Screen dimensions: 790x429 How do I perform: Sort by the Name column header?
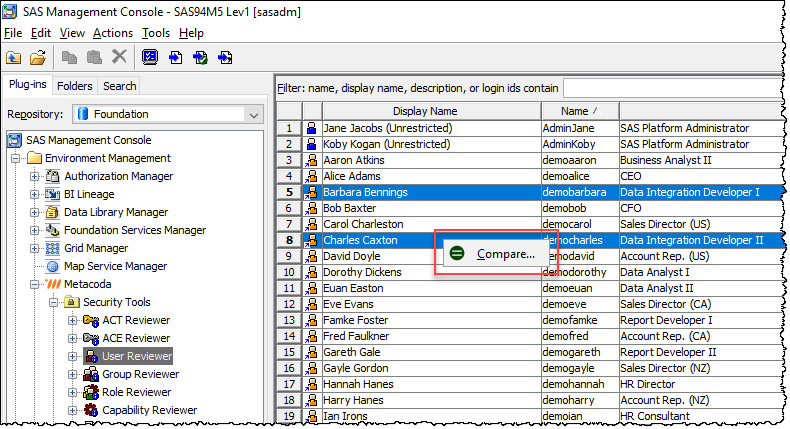click(580, 111)
